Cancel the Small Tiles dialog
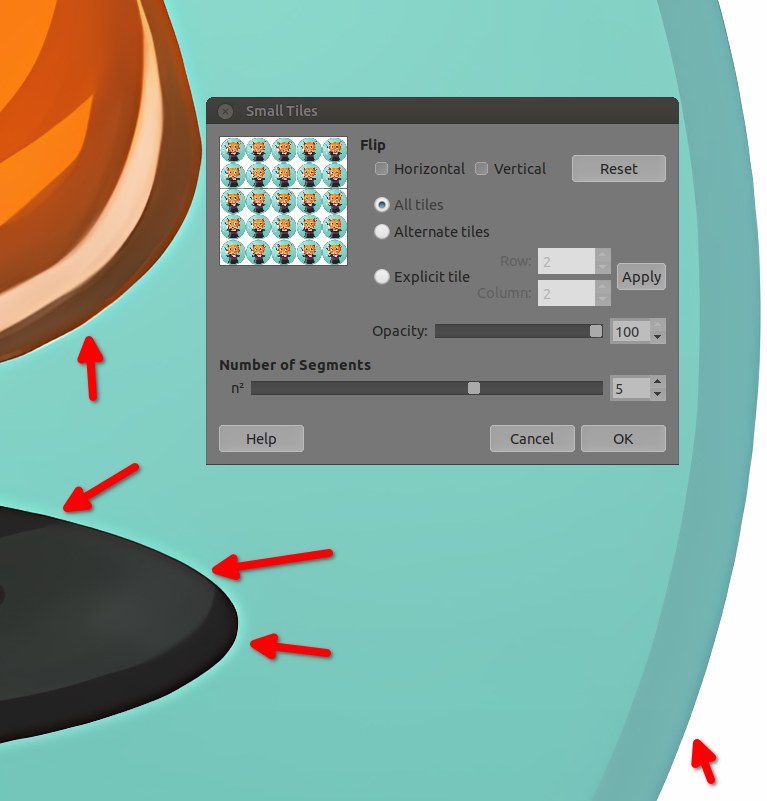 pyautogui.click(x=532, y=438)
